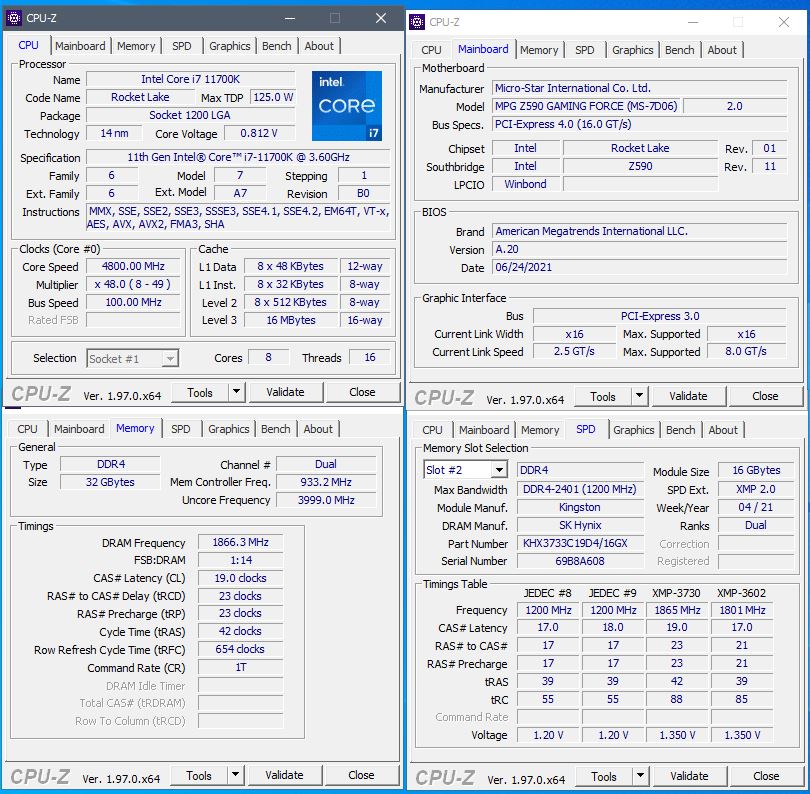This screenshot has width=810, height=794.
Task: Click Close button in the SPD window
Action: point(766,776)
